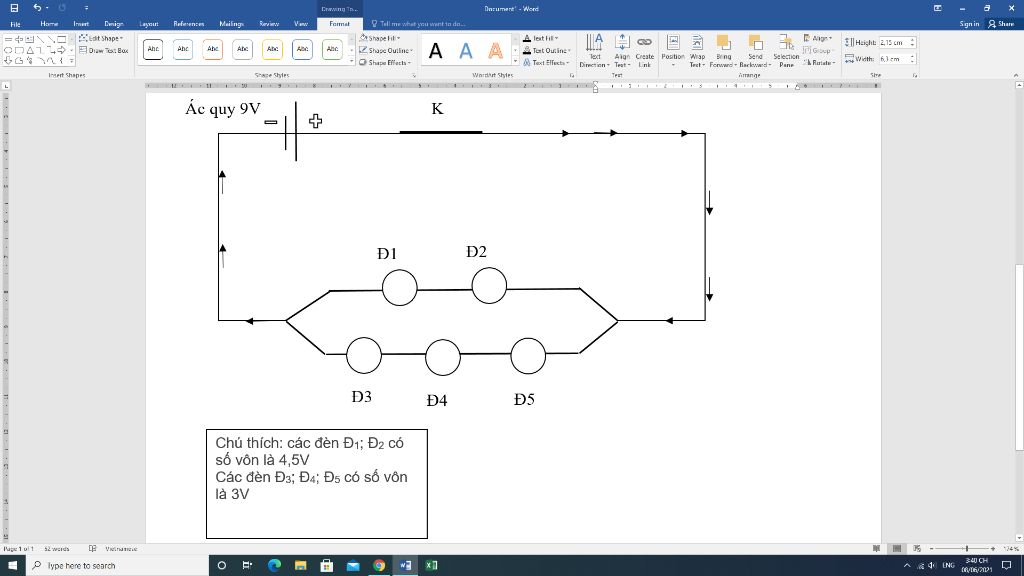Image resolution: width=1024 pixels, height=576 pixels.
Task: Switch to the Home tab
Action: [x=49, y=24]
